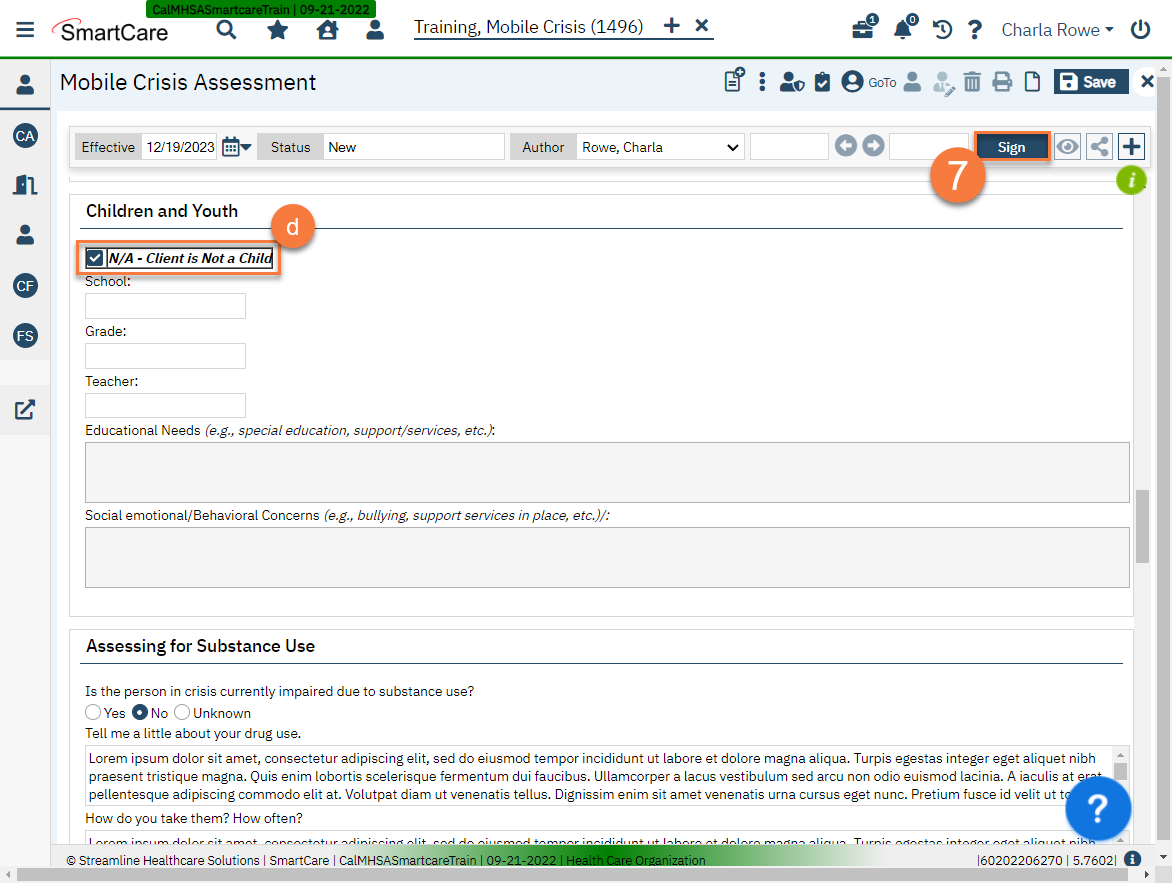
Task: Select the Training, Mobile Crisis client tab
Action: tap(529, 27)
